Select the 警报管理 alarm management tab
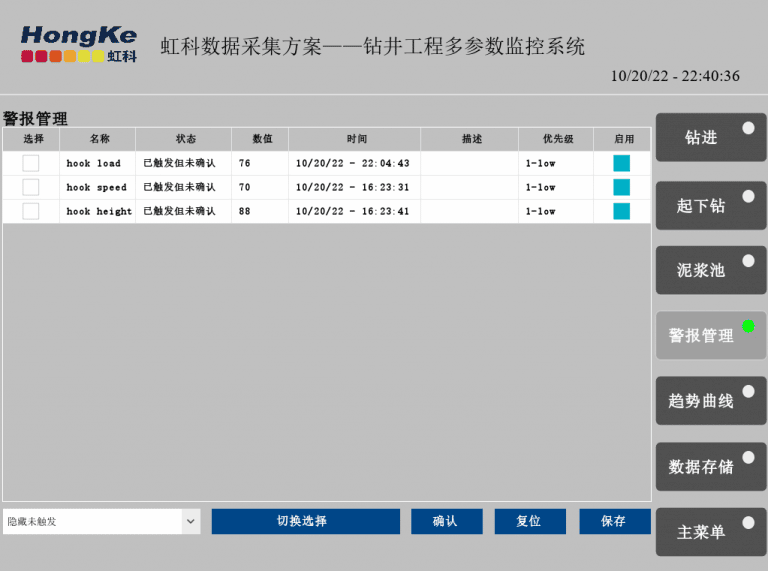Image resolution: width=768 pixels, height=571 pixels. point(710,336)
